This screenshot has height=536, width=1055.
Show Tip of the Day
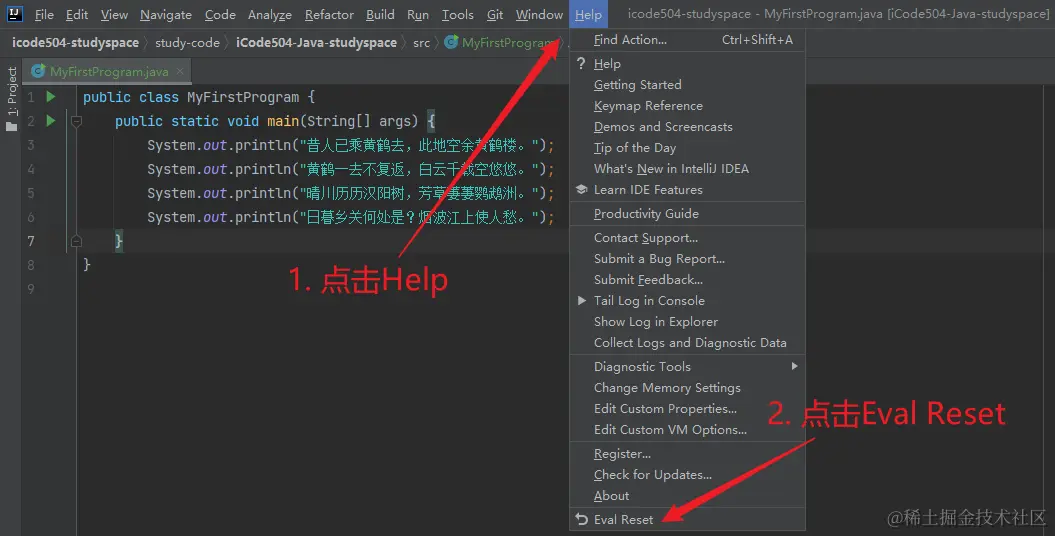tap(688, 147)
